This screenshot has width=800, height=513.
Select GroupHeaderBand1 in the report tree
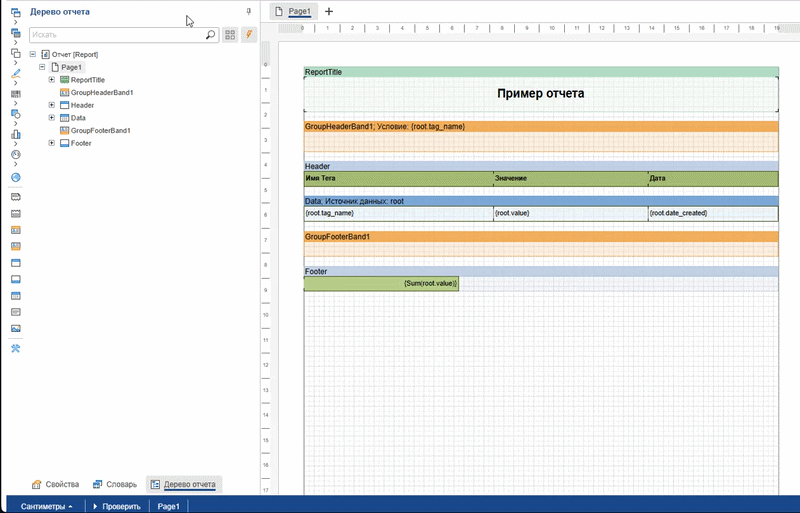pyautogui.click(x=101, y=92)
